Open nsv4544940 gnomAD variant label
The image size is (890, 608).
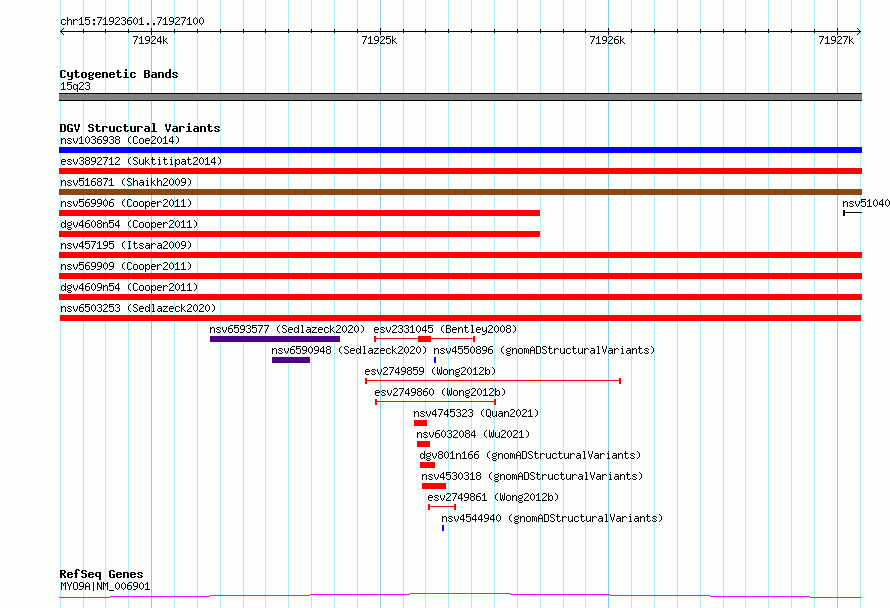pyautogui.click(x=552, y=518)
